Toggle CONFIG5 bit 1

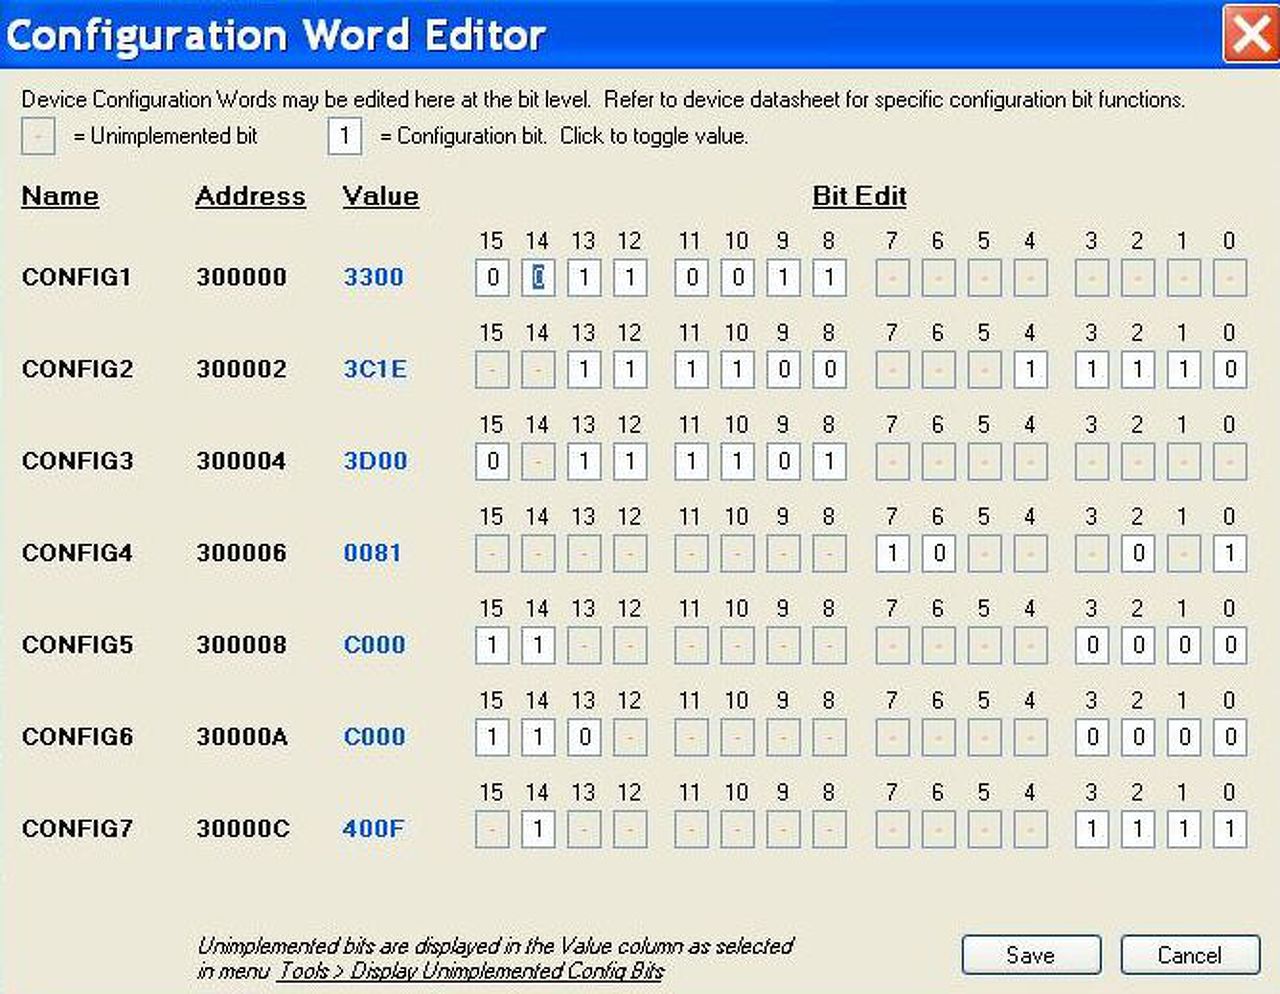click(x=1184, y=645)
